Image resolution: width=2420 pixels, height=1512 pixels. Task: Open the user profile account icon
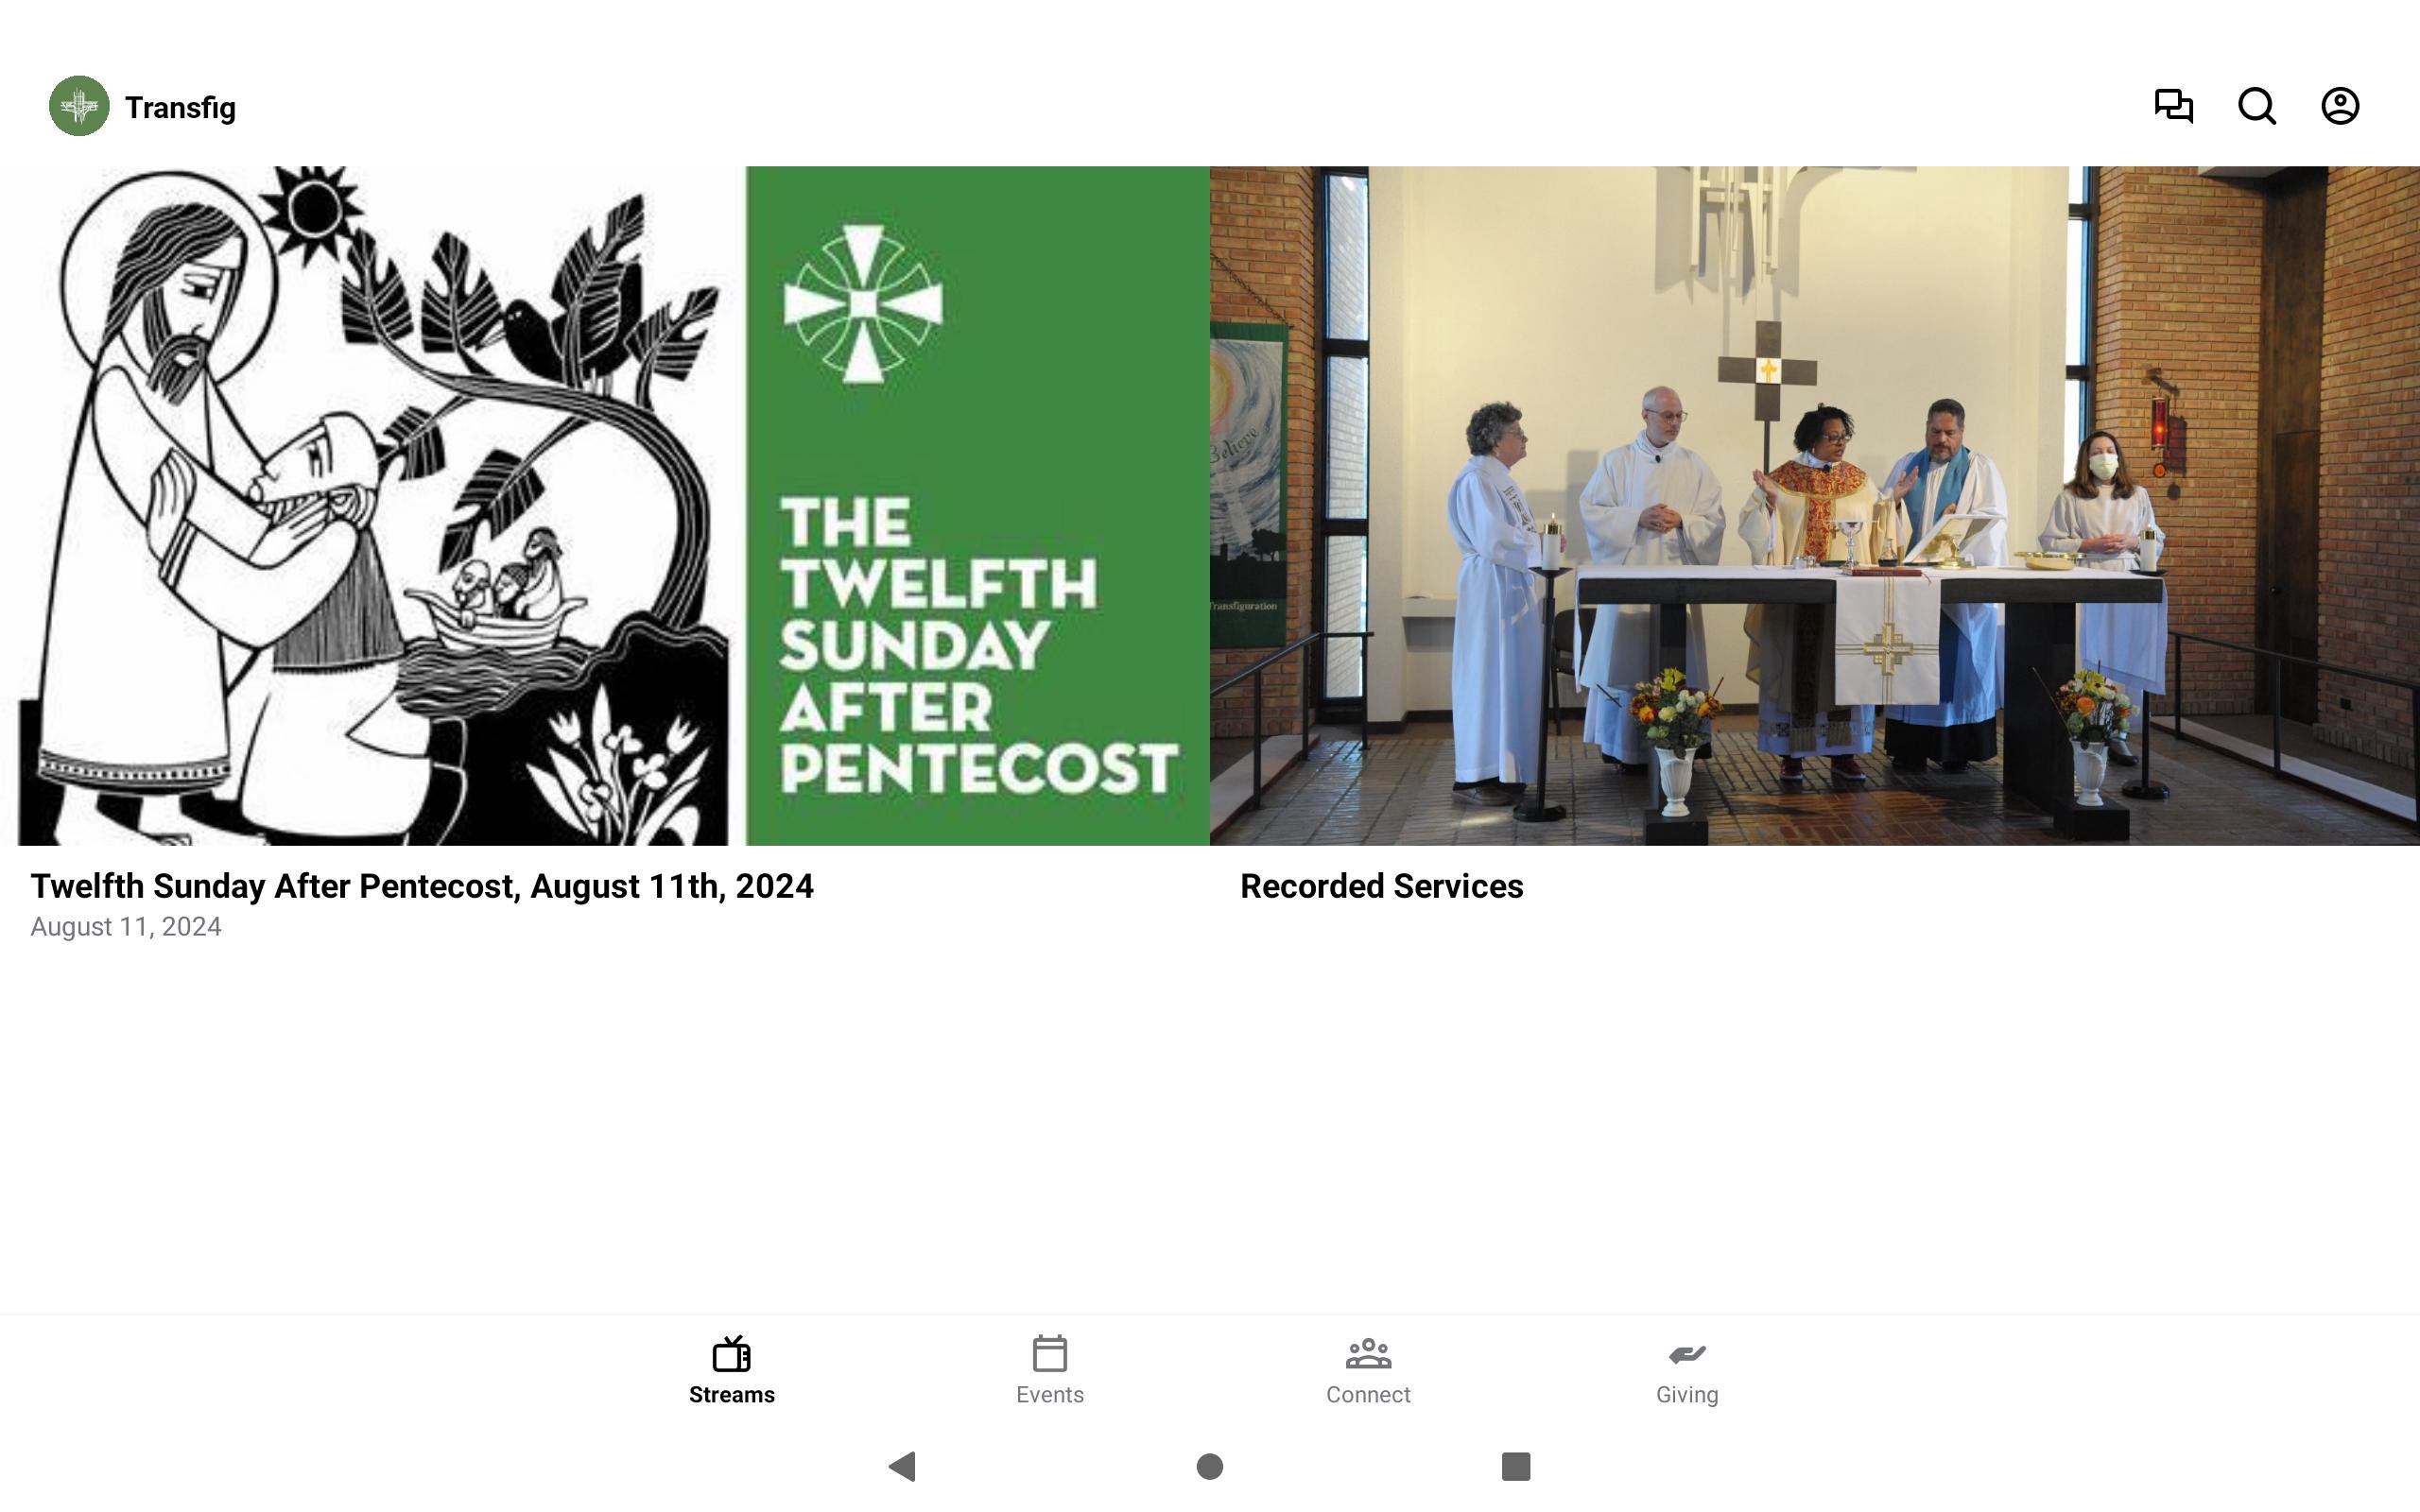(x=2340, y=106)
